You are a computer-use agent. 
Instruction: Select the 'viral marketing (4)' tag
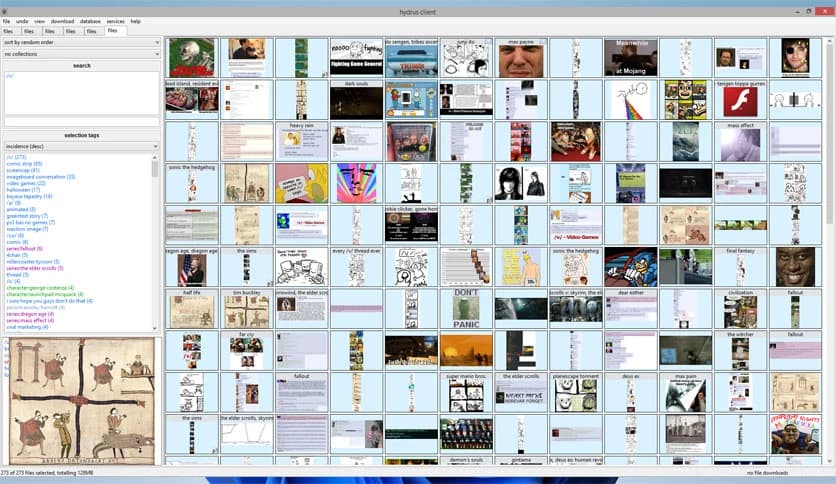coord(27,327)
